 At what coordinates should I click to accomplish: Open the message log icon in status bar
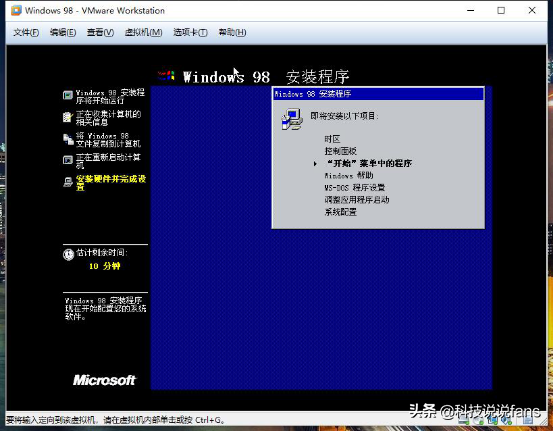tap(528, 420)
